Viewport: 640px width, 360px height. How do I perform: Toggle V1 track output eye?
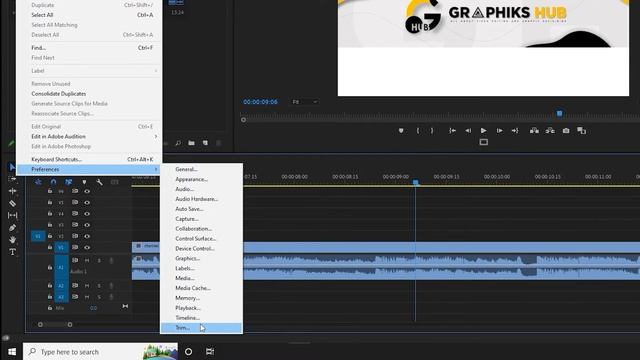coord(87,247)
